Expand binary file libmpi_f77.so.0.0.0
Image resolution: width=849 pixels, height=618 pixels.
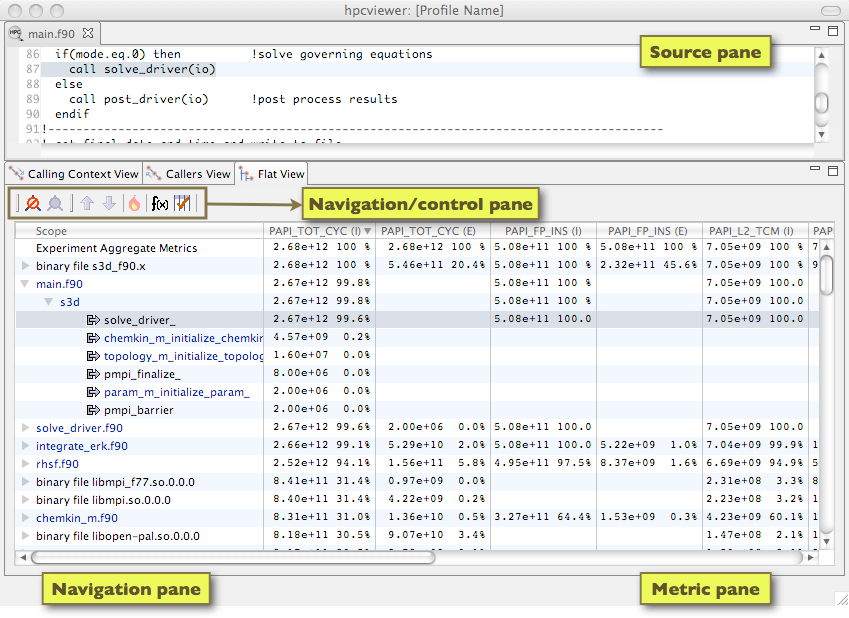25,482
